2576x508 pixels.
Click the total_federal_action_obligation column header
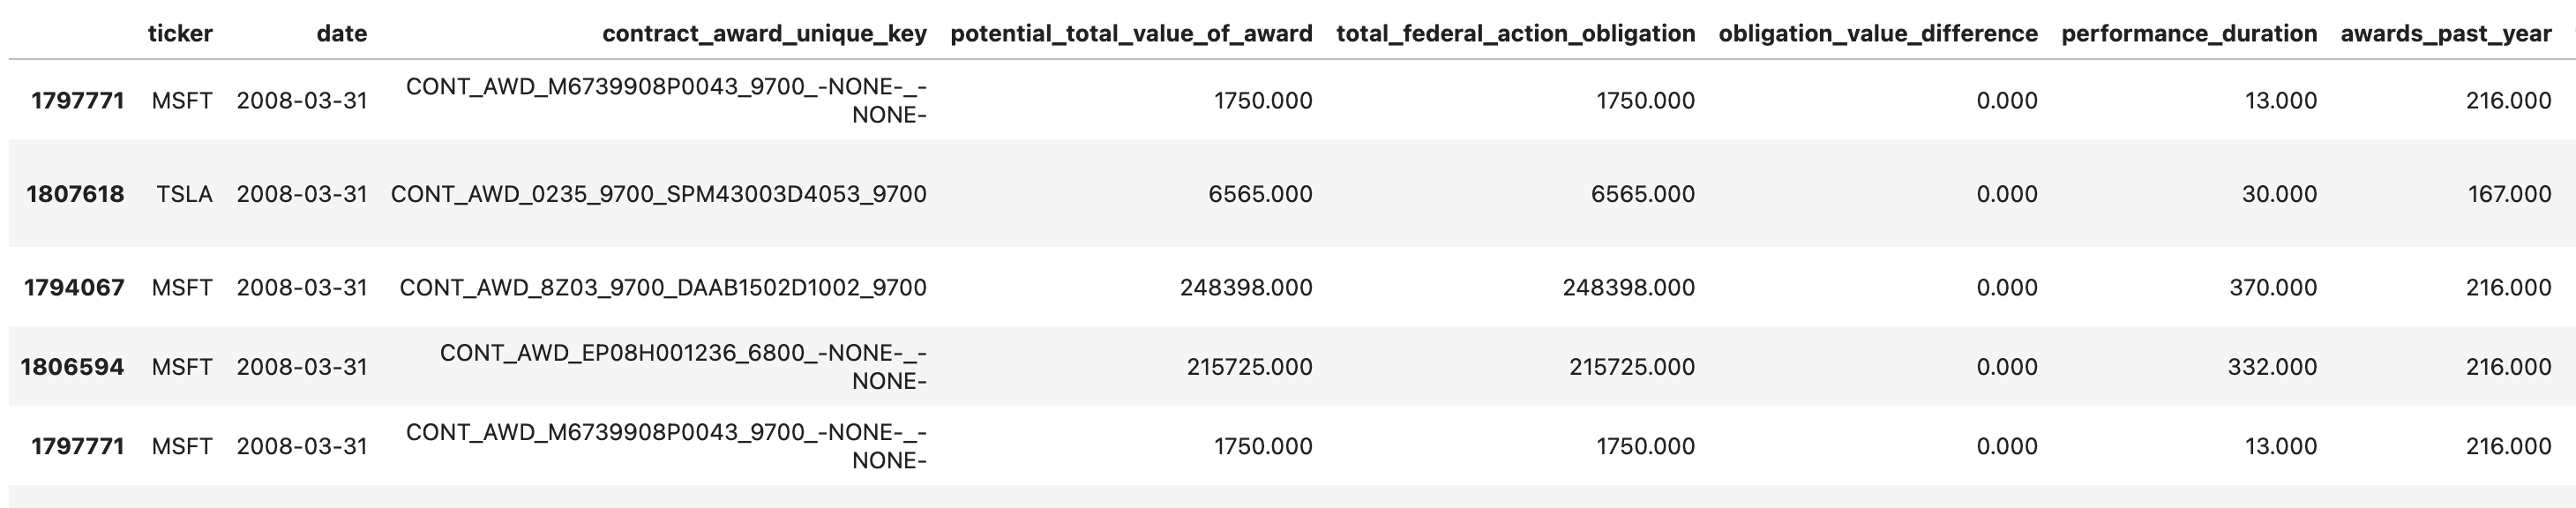click(x=1515, y=34)
